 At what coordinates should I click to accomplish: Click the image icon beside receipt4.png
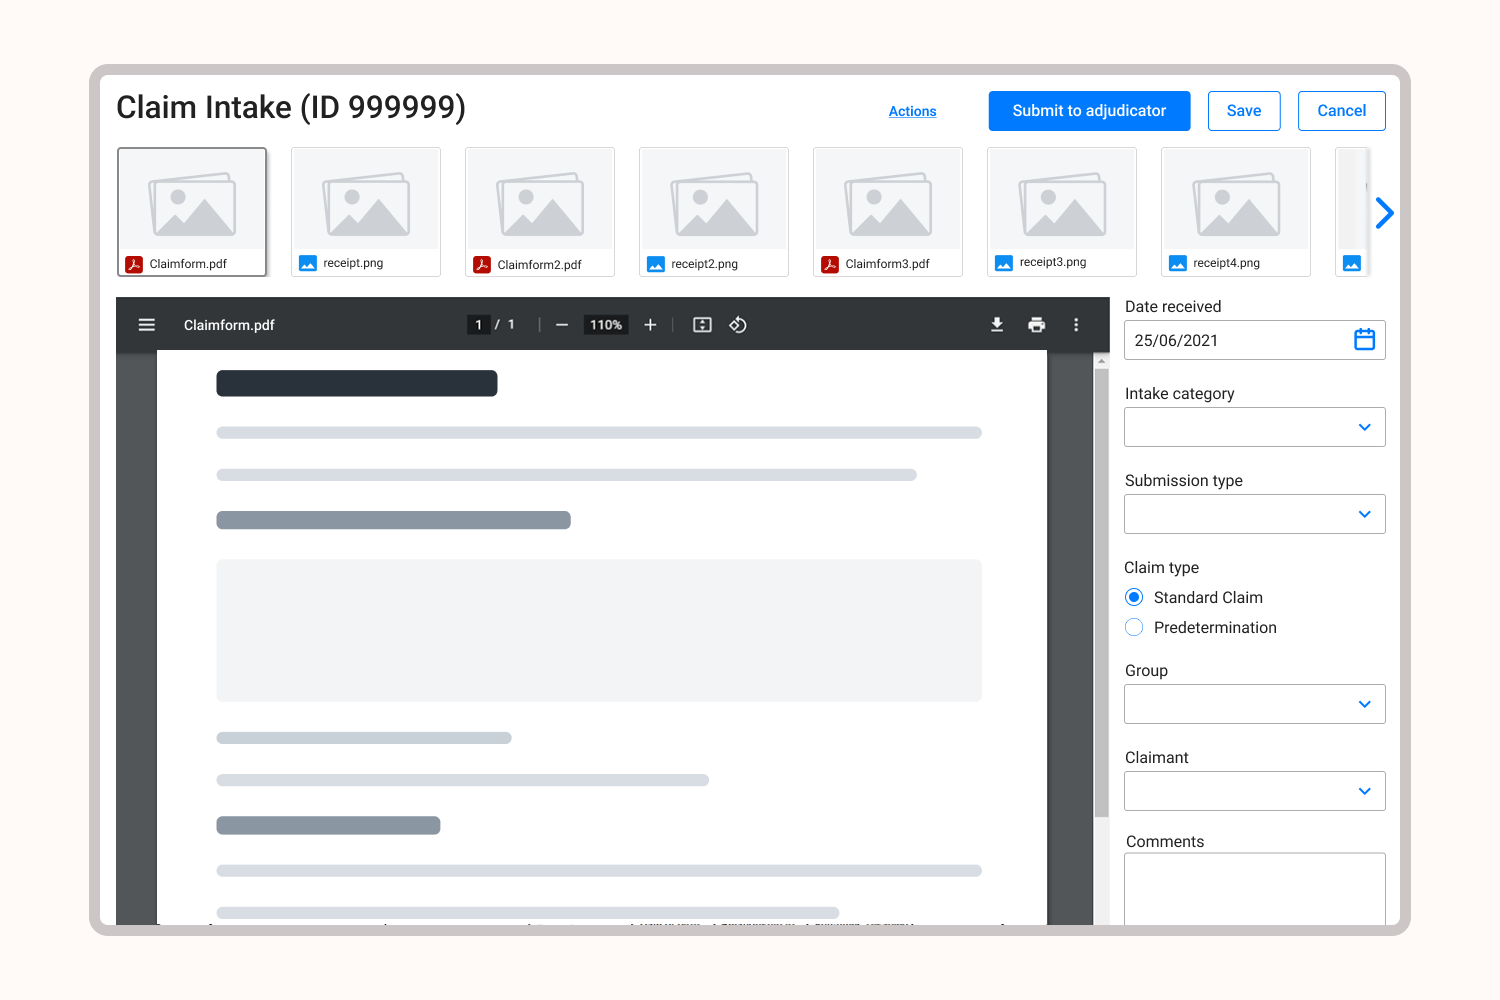1178,263
